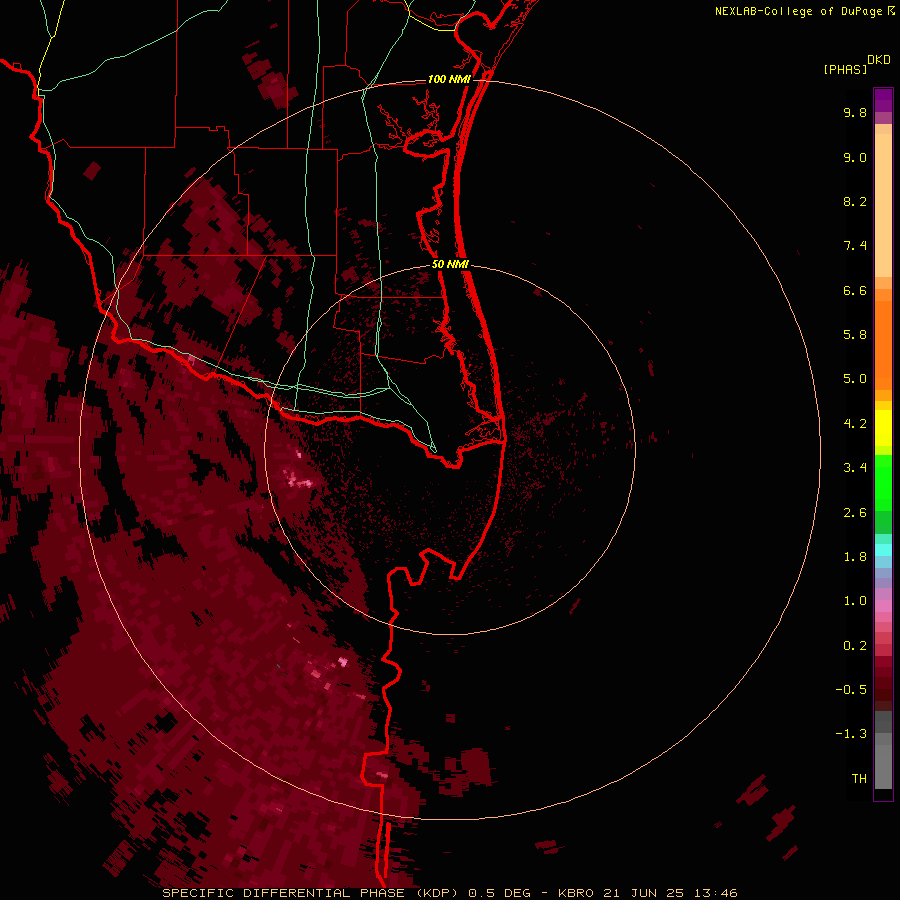The image size is (900, 900).
Task: Select the 100 NMI range ring label
Action: pyautogui.click(x=449, y=79)
